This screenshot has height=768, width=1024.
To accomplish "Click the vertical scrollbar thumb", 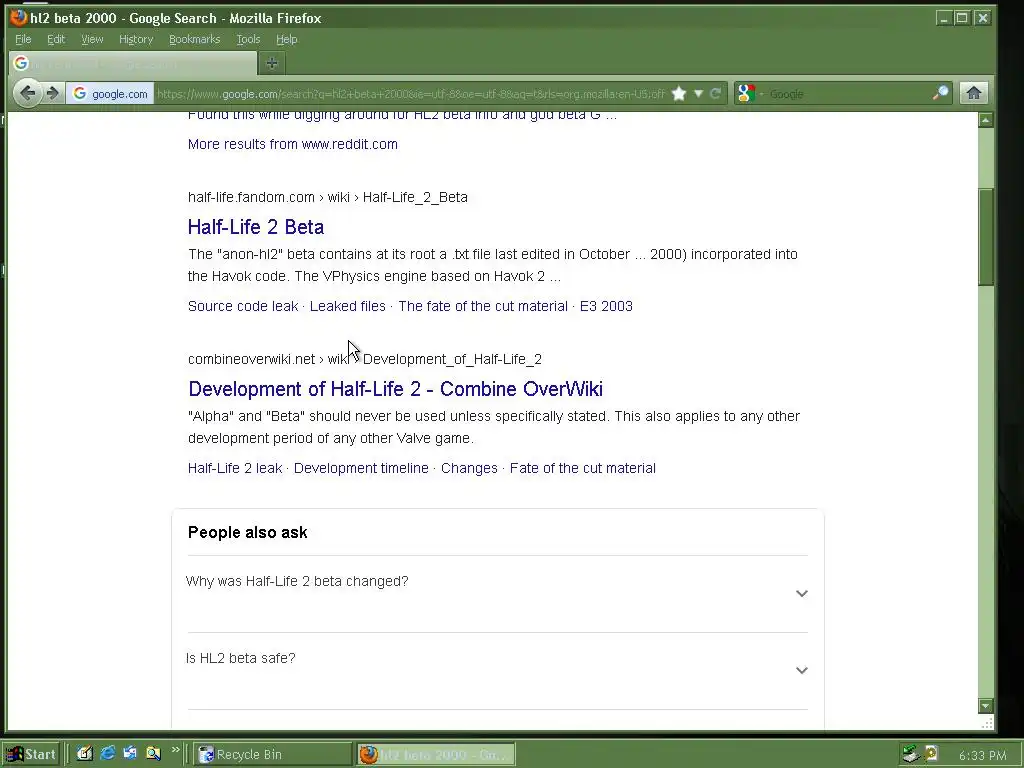I will coord(985,236).
